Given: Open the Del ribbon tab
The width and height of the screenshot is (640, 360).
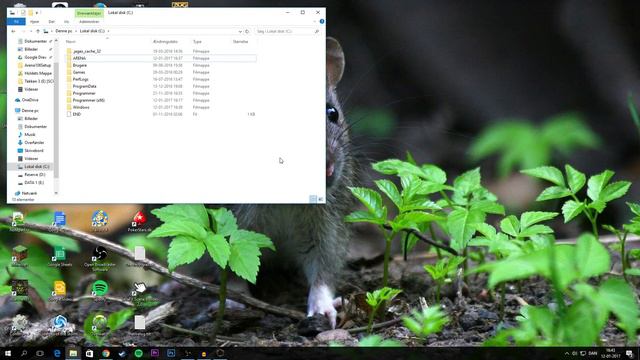Looking at the screenshot, I should click(x=51, y=21).
